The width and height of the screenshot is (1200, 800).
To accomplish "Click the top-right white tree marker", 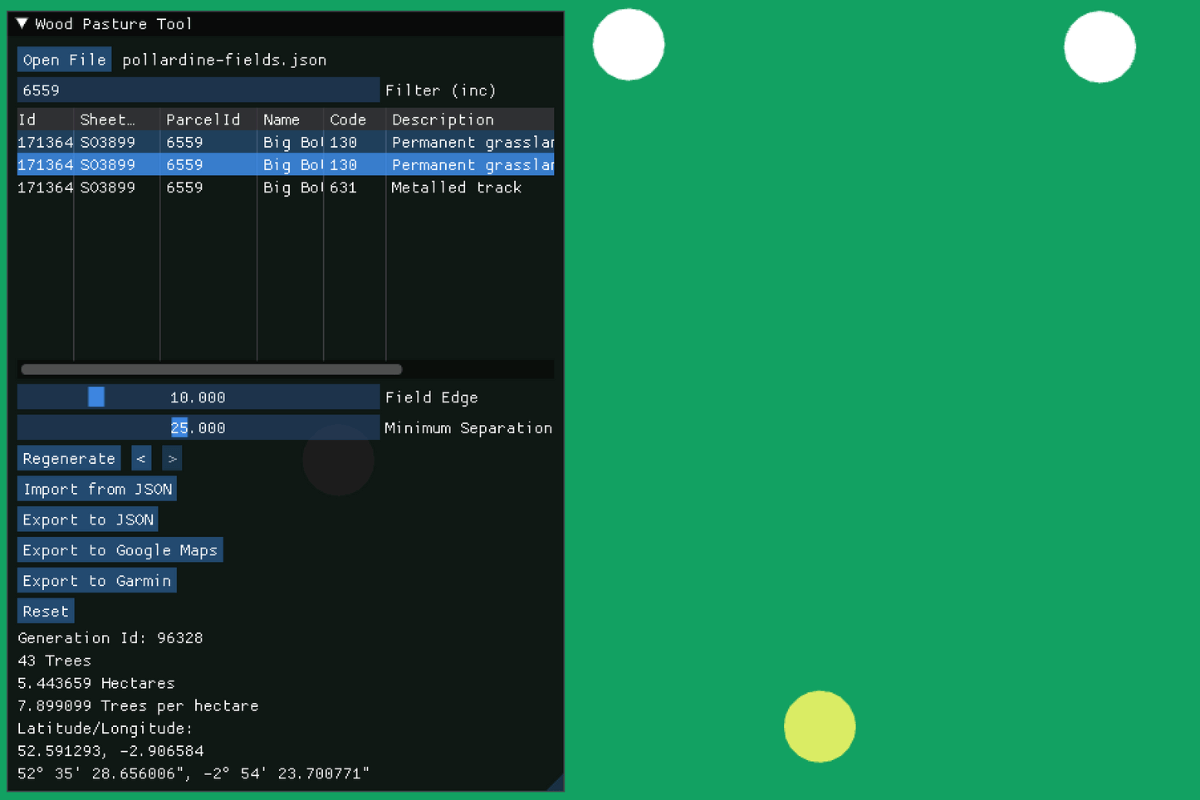I will (1100, 47).
